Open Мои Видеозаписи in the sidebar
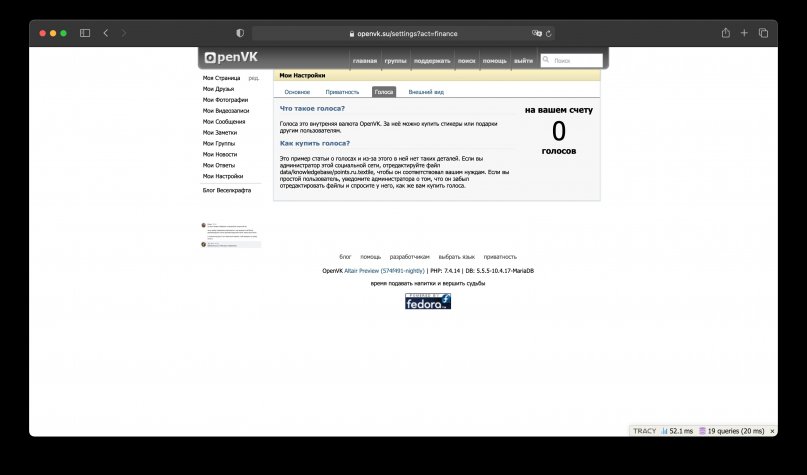Viewport: 807px width, 475px height. coord(226,111)
